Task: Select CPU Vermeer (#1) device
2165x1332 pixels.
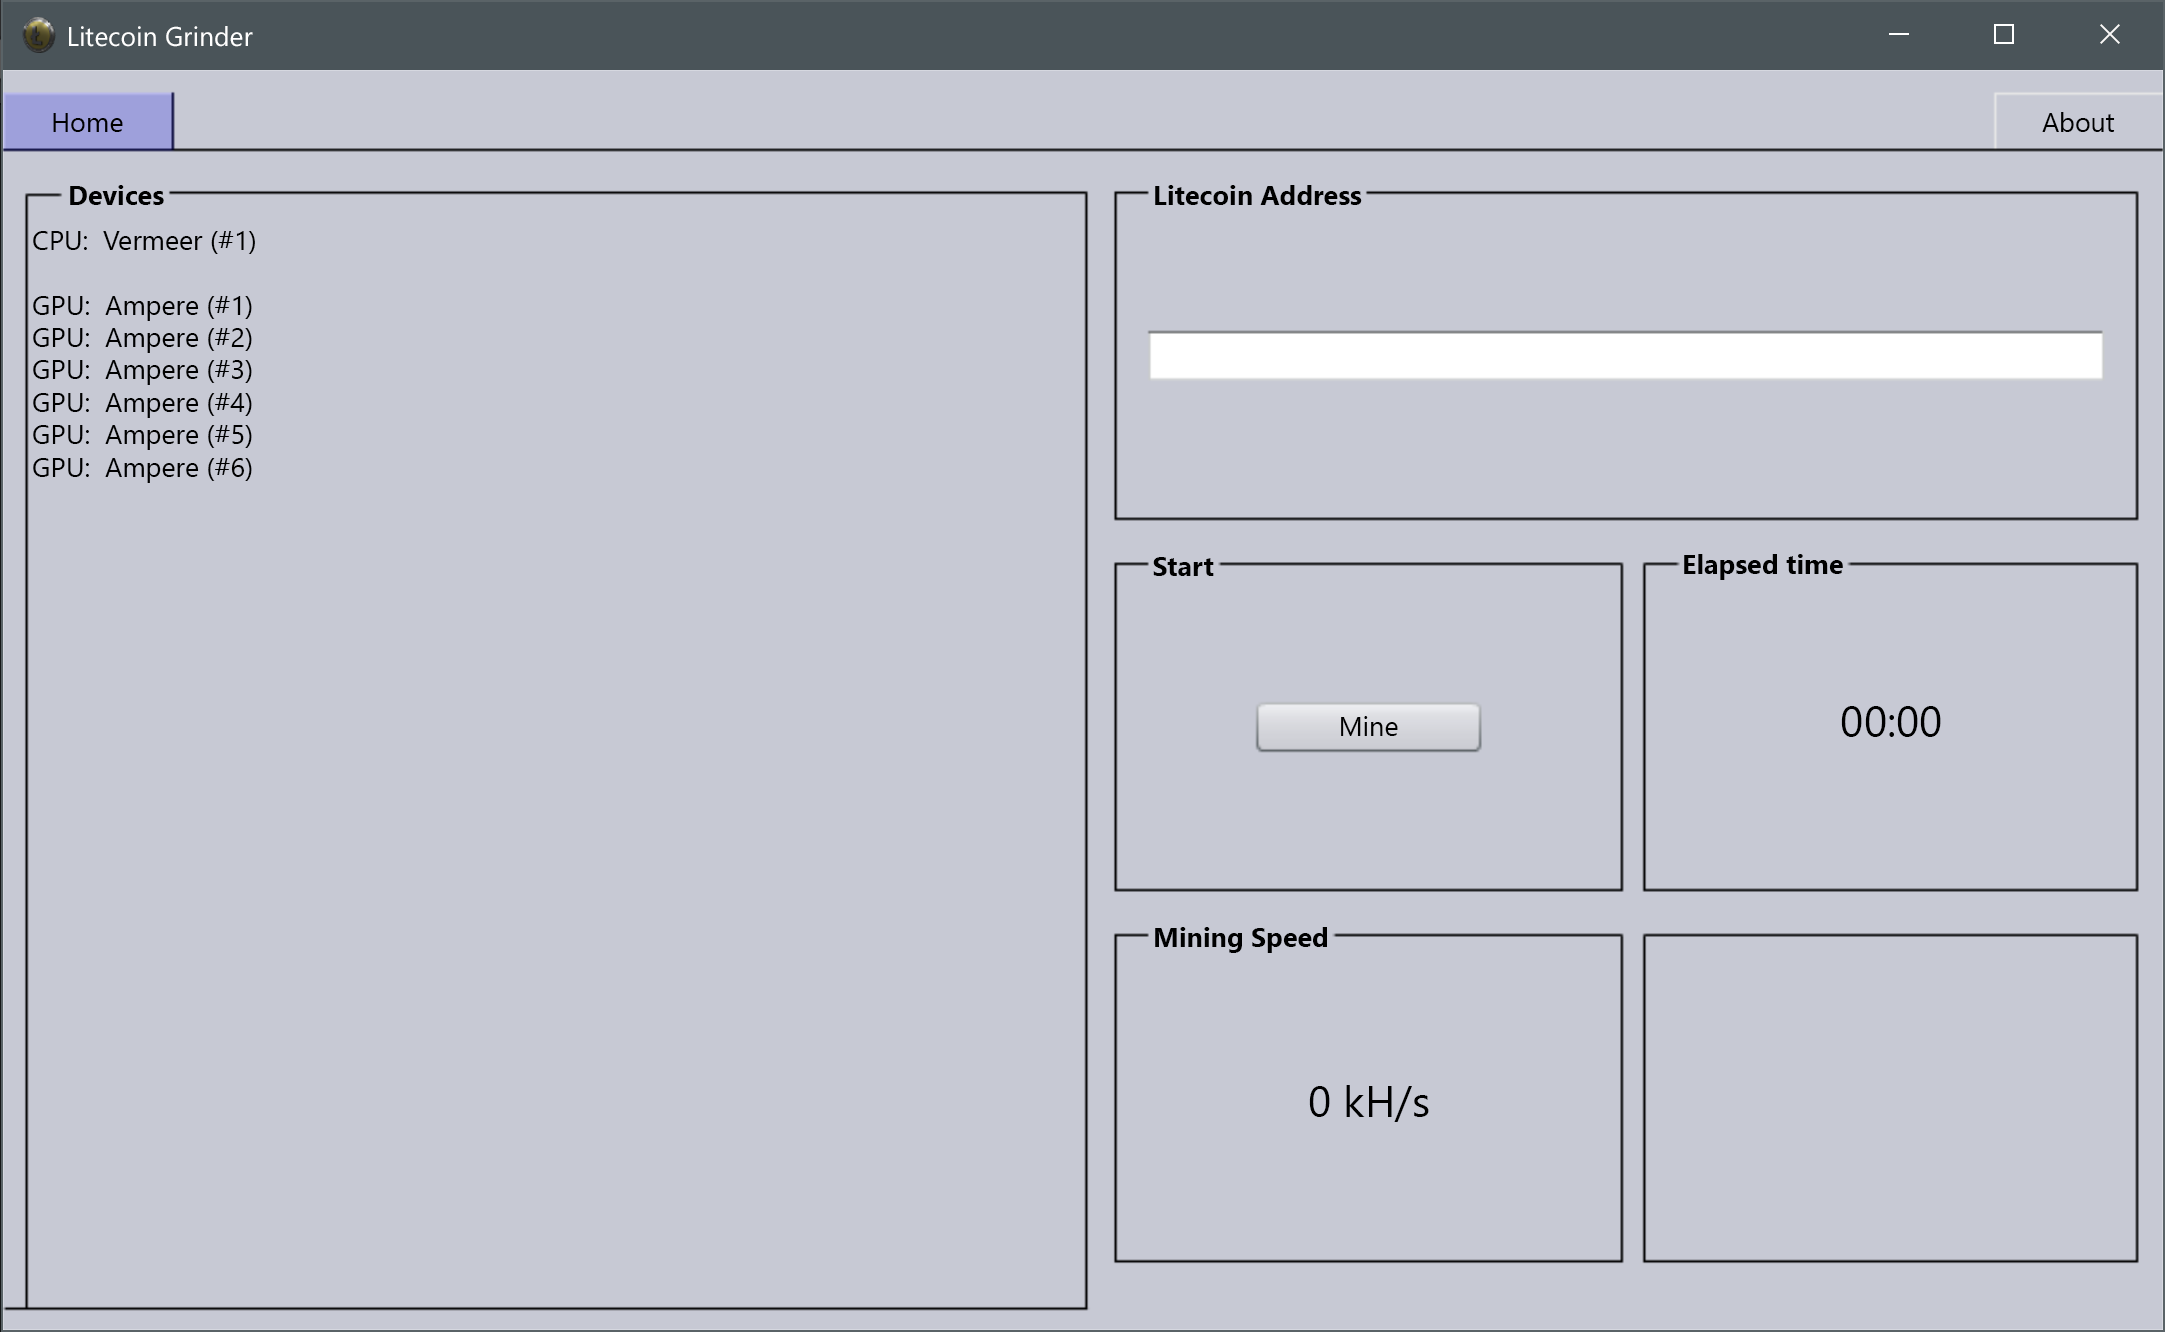Action: click(144, 241)
